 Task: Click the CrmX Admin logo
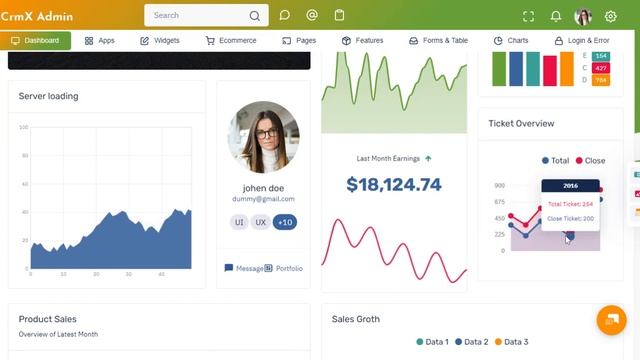(37, 16)
